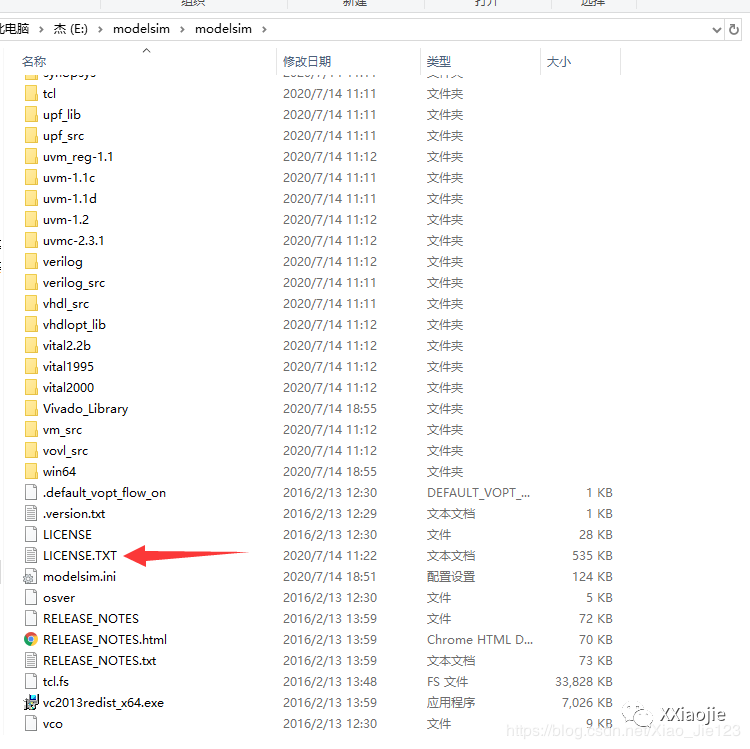The width and height of the screenshot is (750, 749).
Task: Click the vhdlopt_lib folder icon
Action: pos(31,325)
